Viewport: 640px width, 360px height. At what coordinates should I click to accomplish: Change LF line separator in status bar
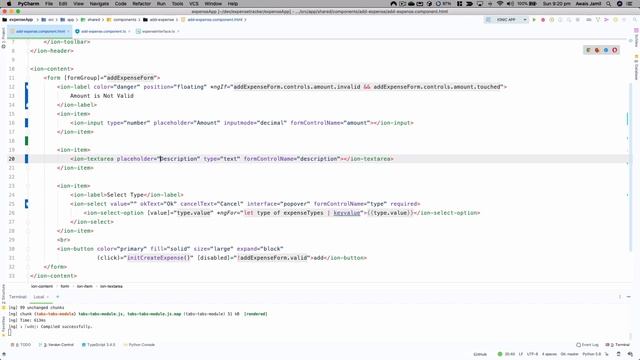point(521,354)
